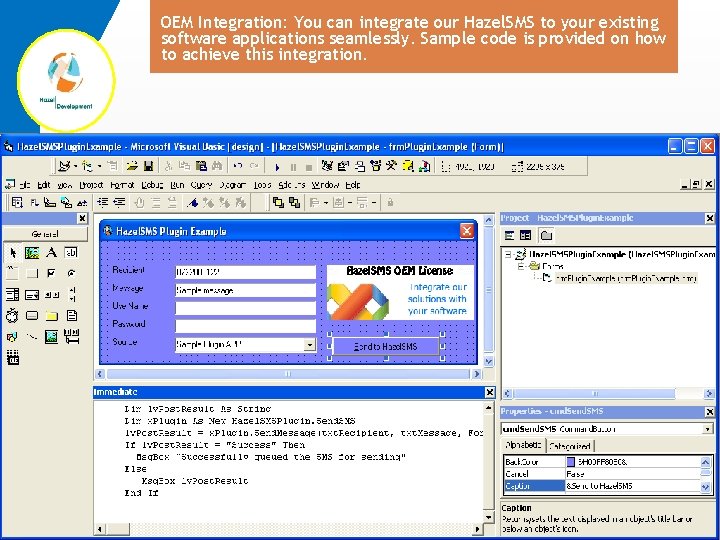Click the Break pause button in toolbar
The width and height of the screenshot is (720, 540).
pyautogui.click(x=293, y=167)
